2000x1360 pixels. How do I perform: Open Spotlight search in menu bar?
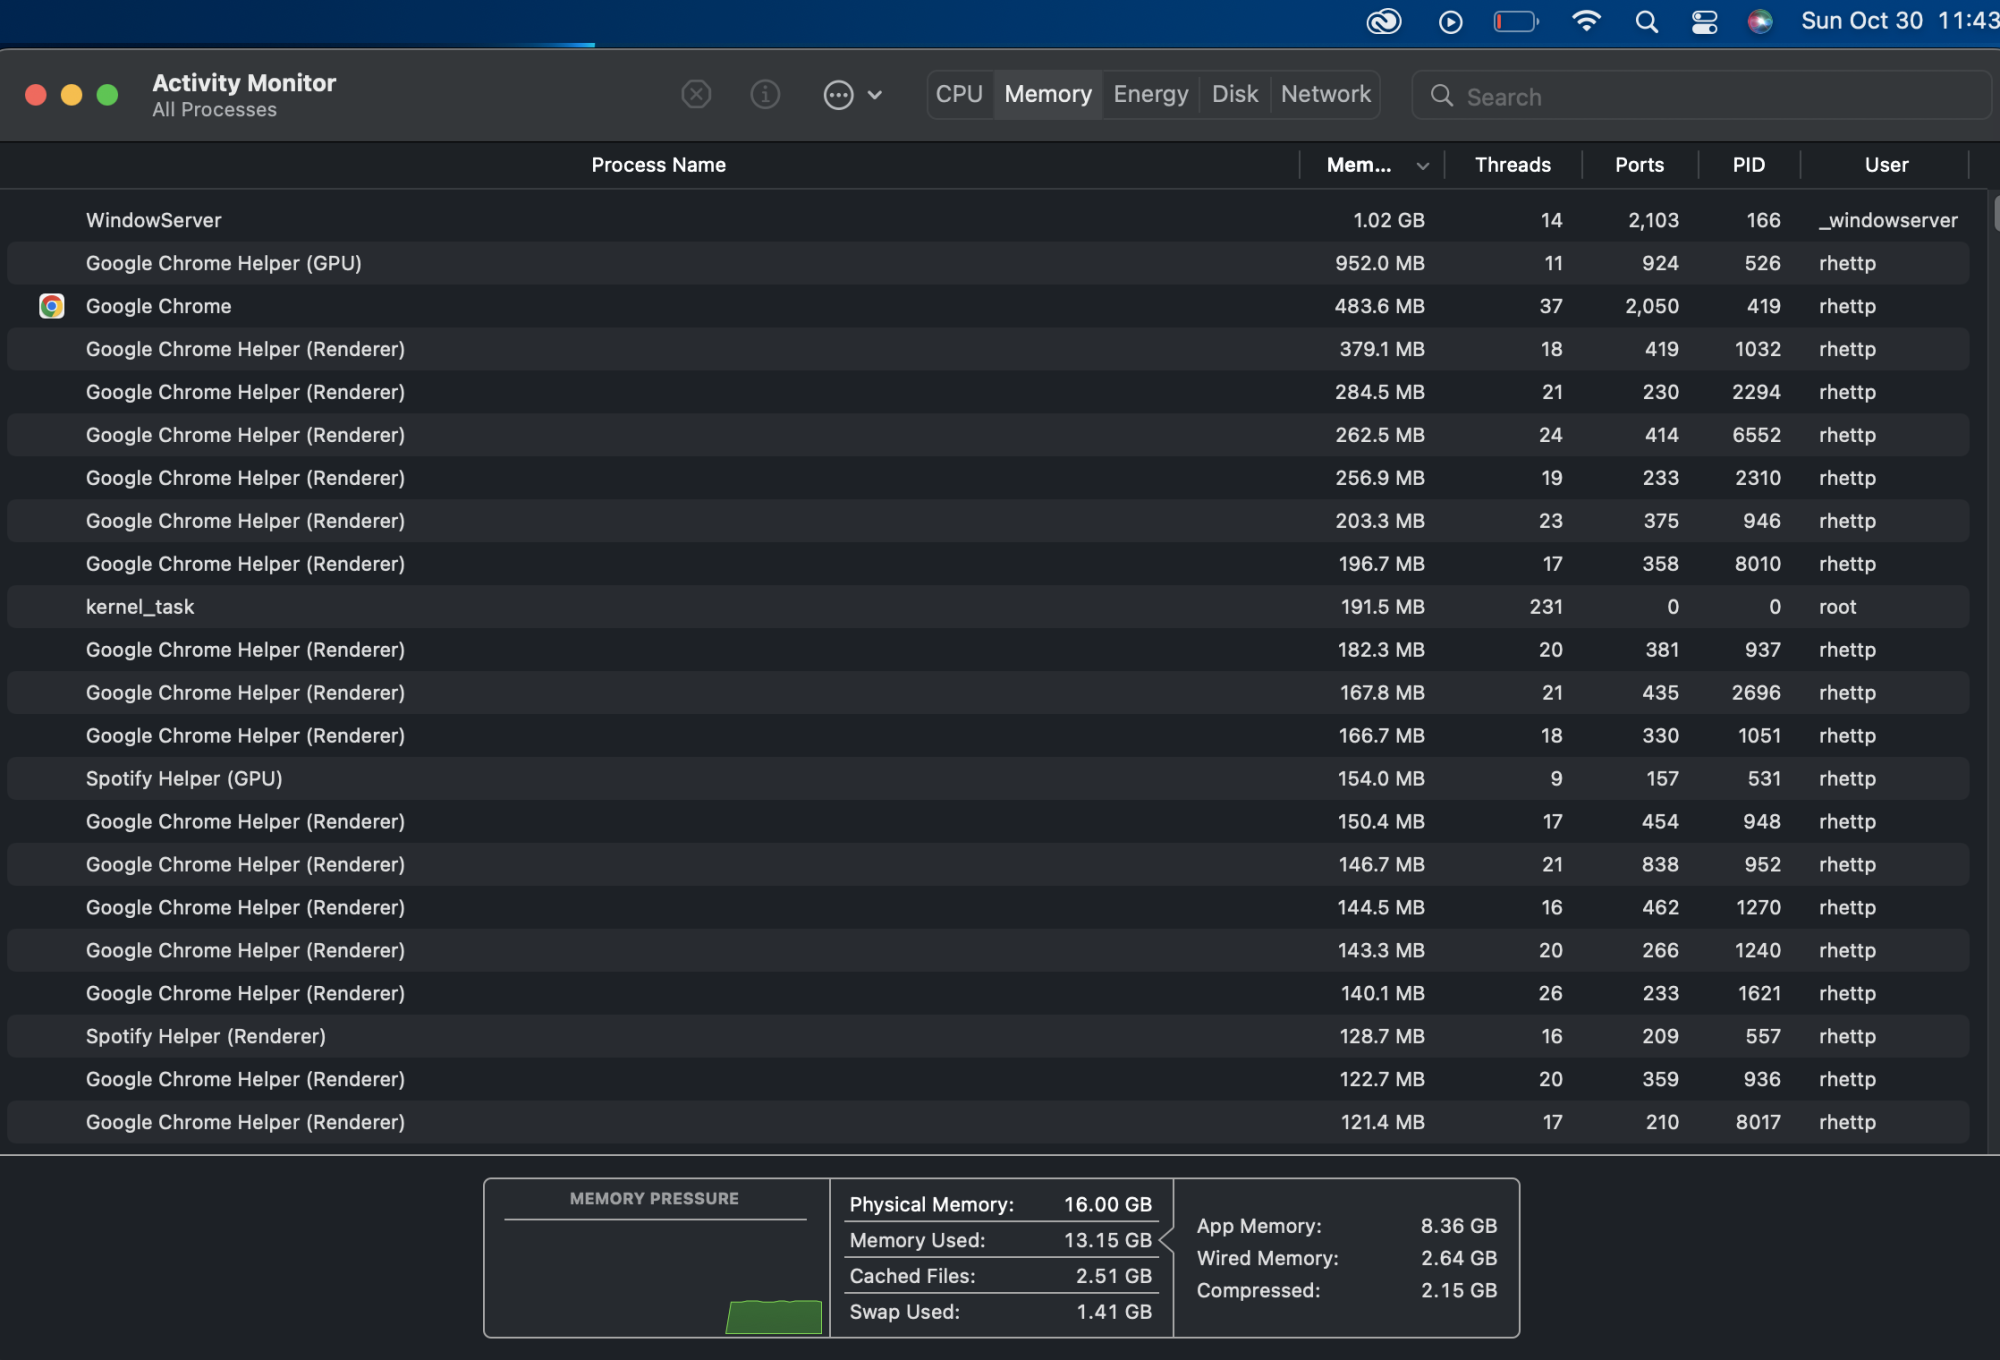[x=1646, y=22]
